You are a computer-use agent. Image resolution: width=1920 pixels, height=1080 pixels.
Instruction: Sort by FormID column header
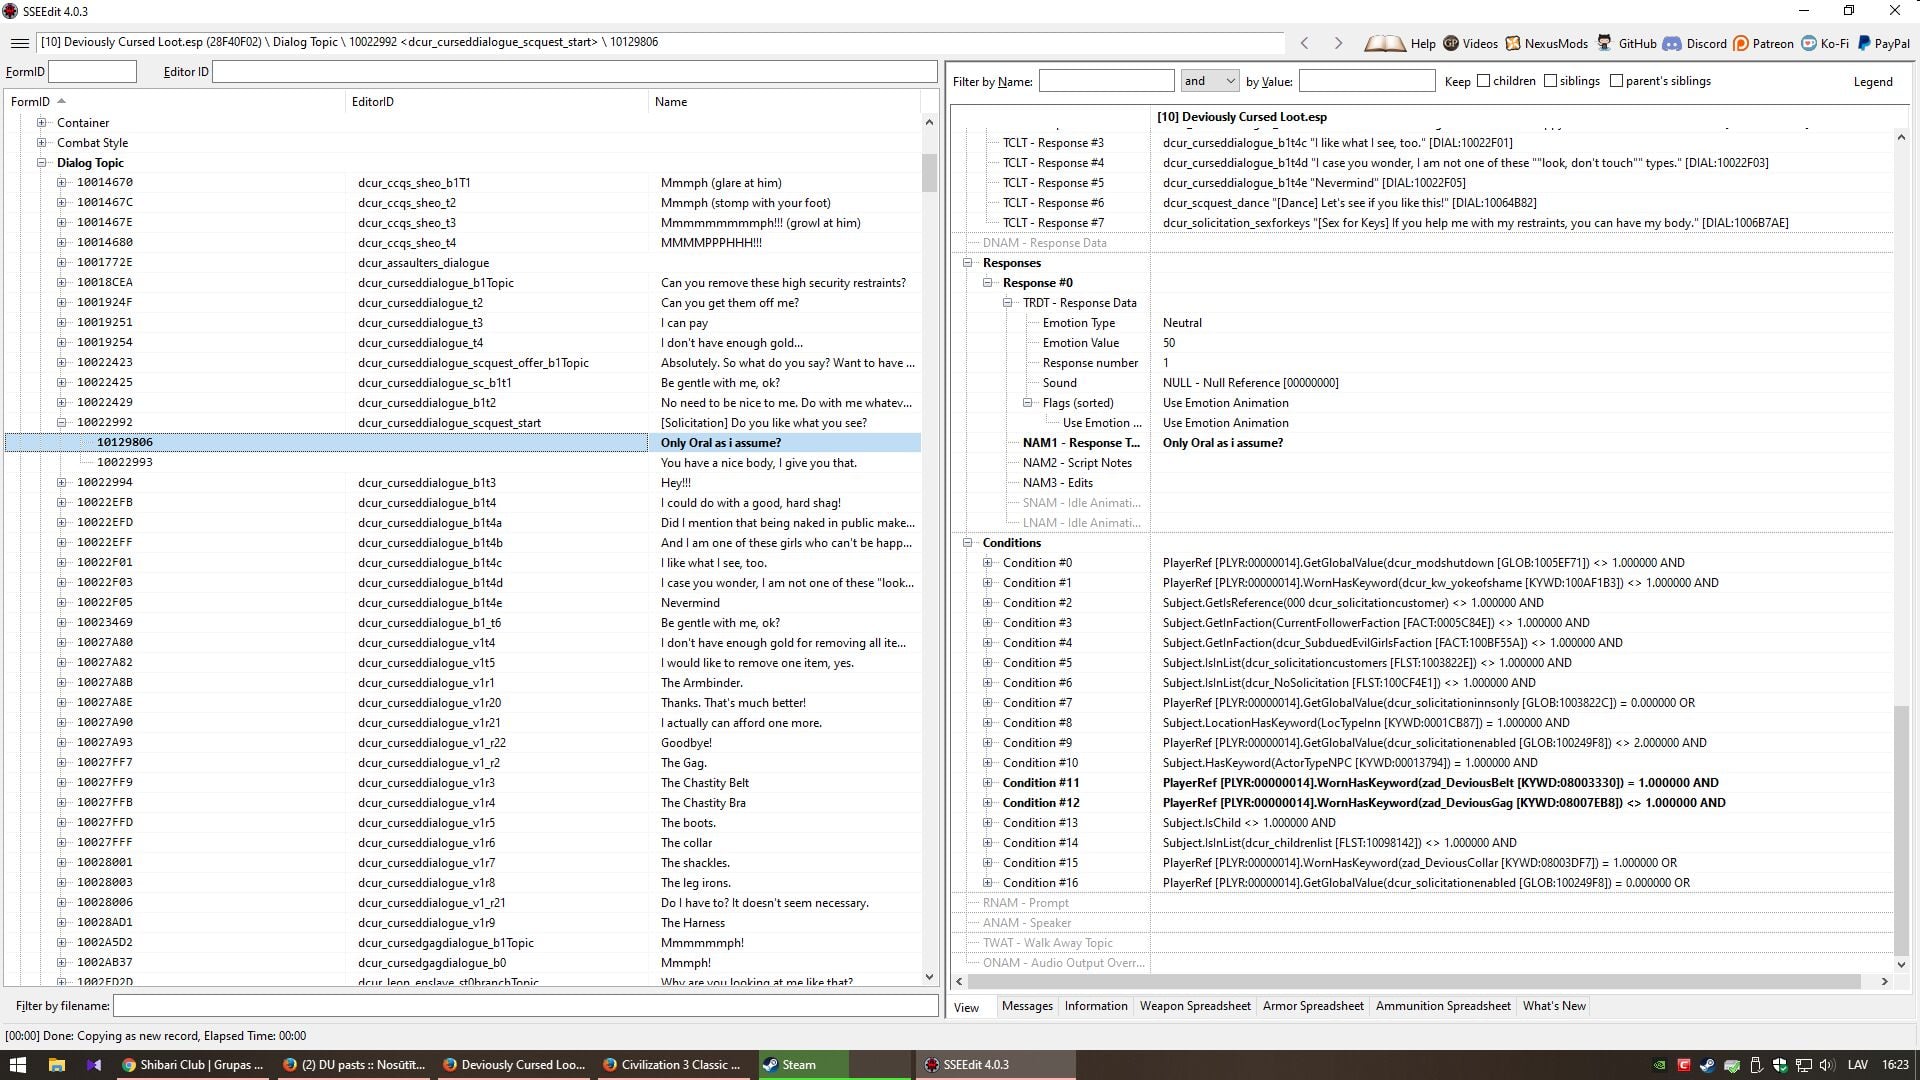click(175, 102)
